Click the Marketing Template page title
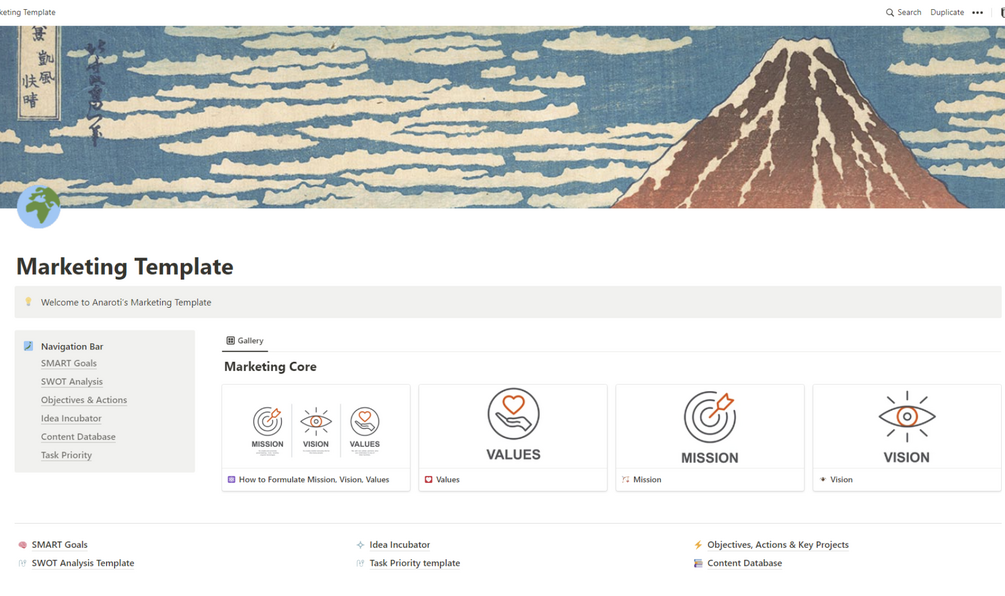This screenshot has width=1005, height=596. tap(124, 267)
